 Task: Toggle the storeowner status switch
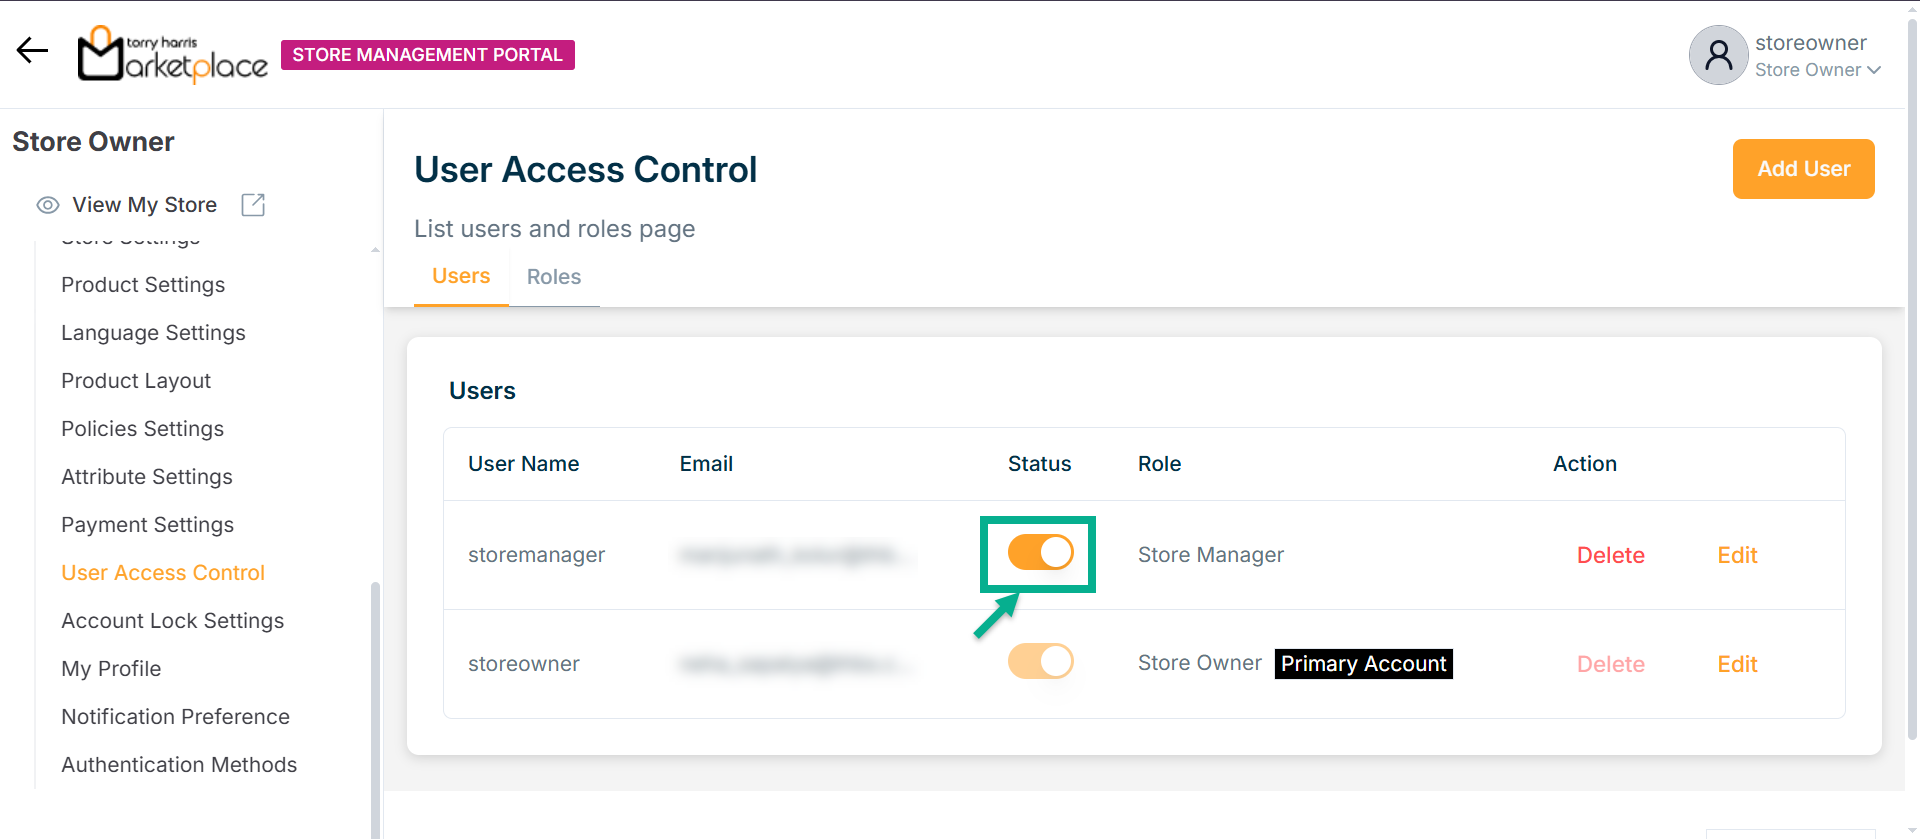point(1040,662)
